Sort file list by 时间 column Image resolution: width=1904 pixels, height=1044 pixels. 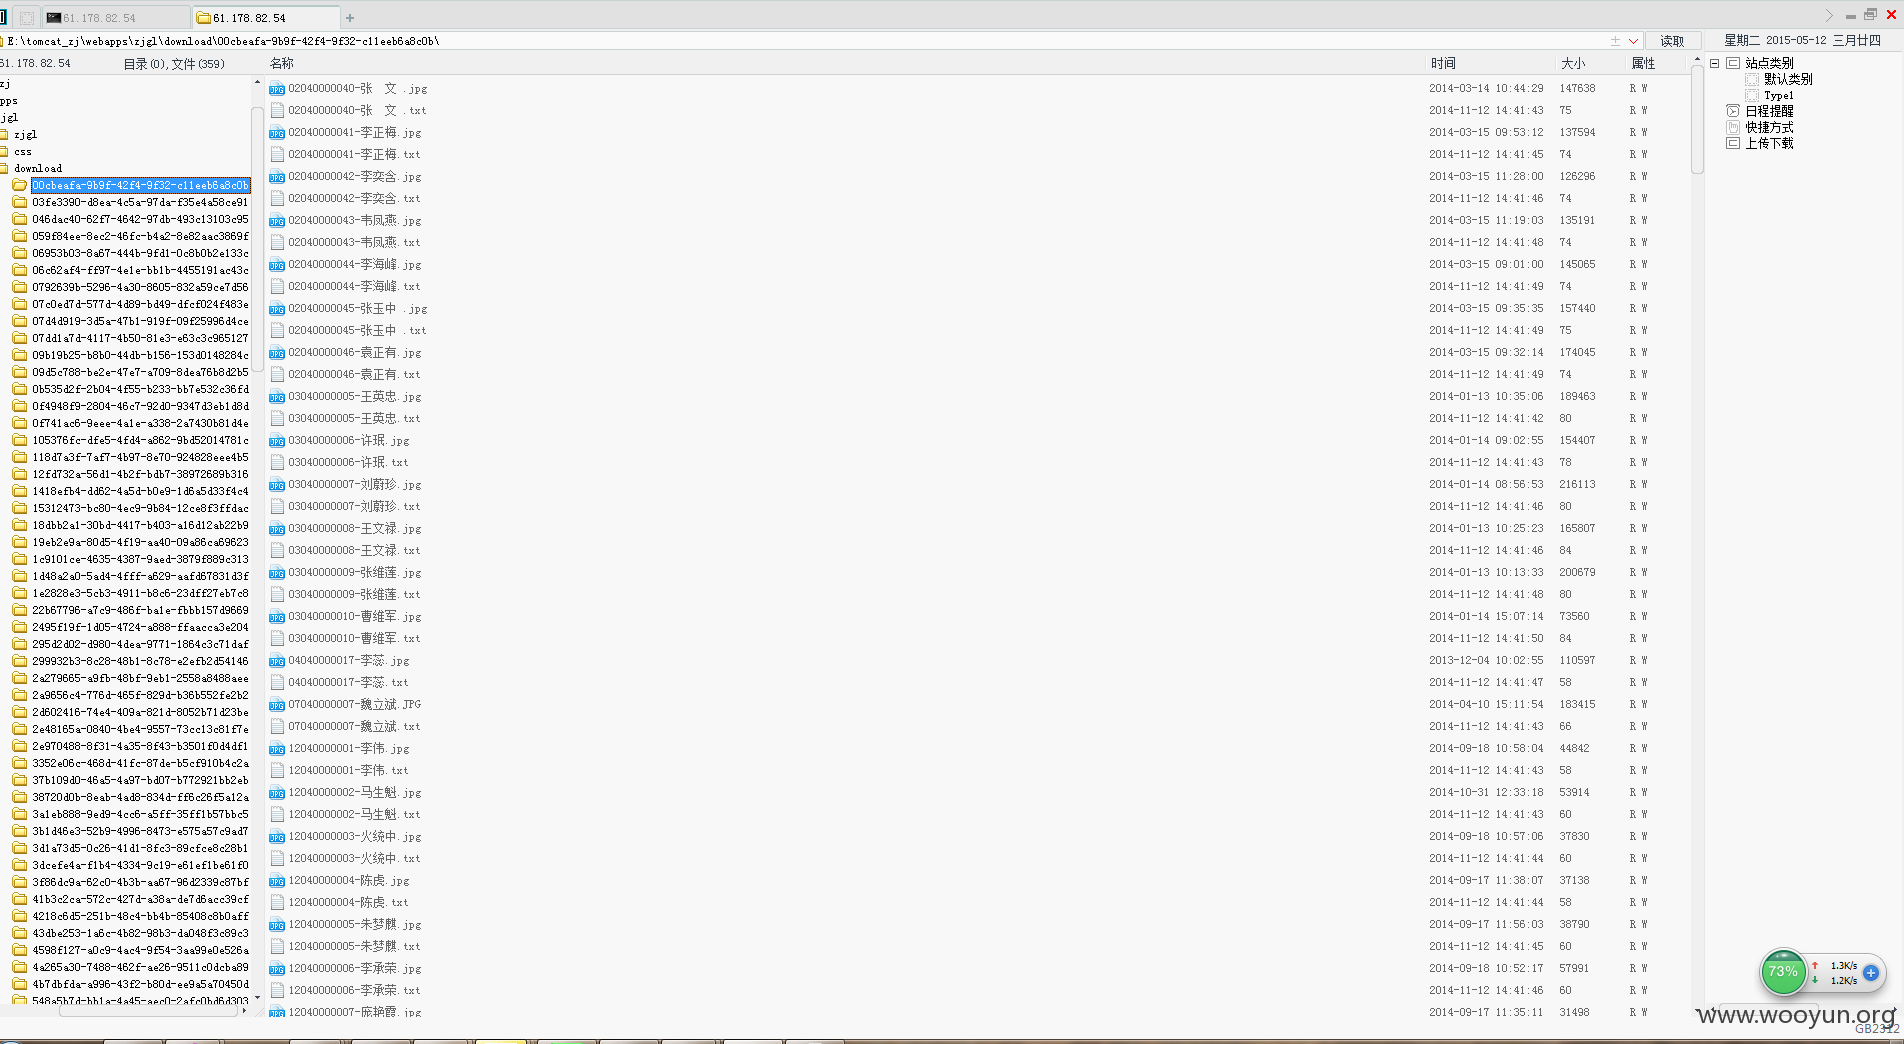[1443, 63]
